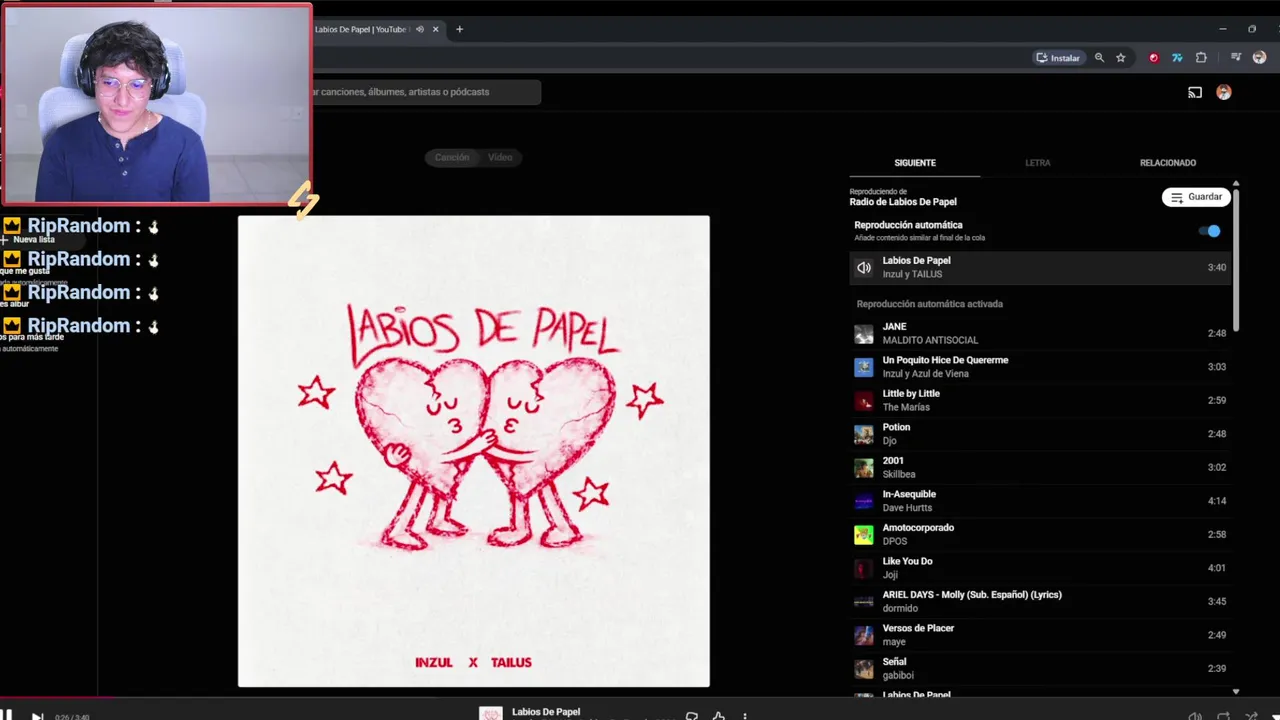Open the 7TV browser extension
Image resolution: width=1280 pixels, height=720 pixels.
[x=1177, y=58]
